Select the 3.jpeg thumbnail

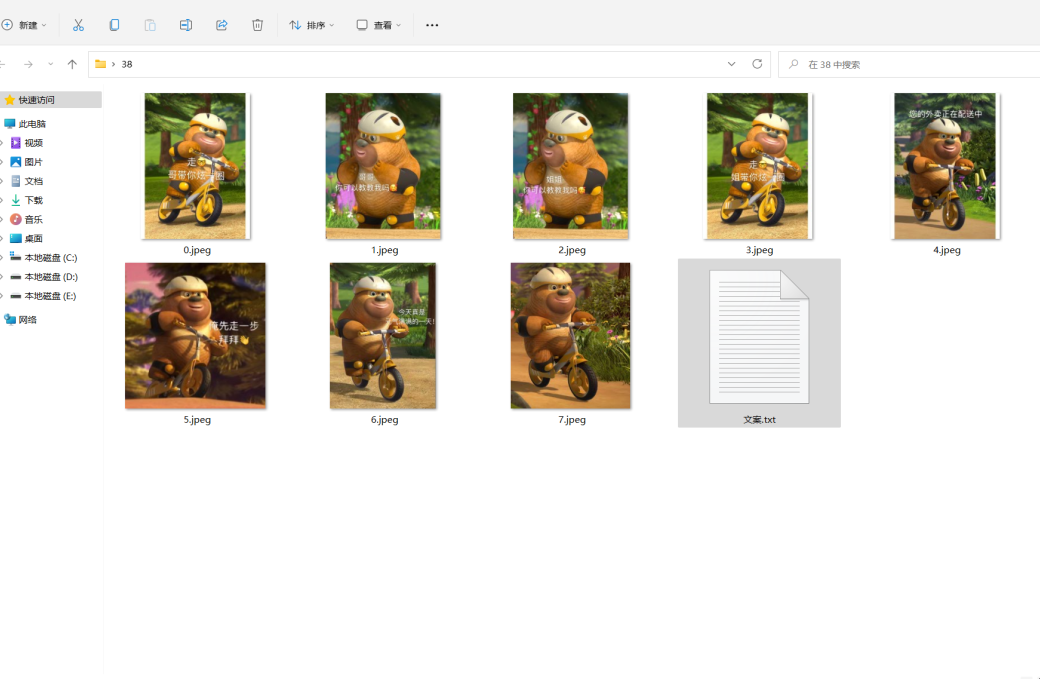[x=758, y=166]
